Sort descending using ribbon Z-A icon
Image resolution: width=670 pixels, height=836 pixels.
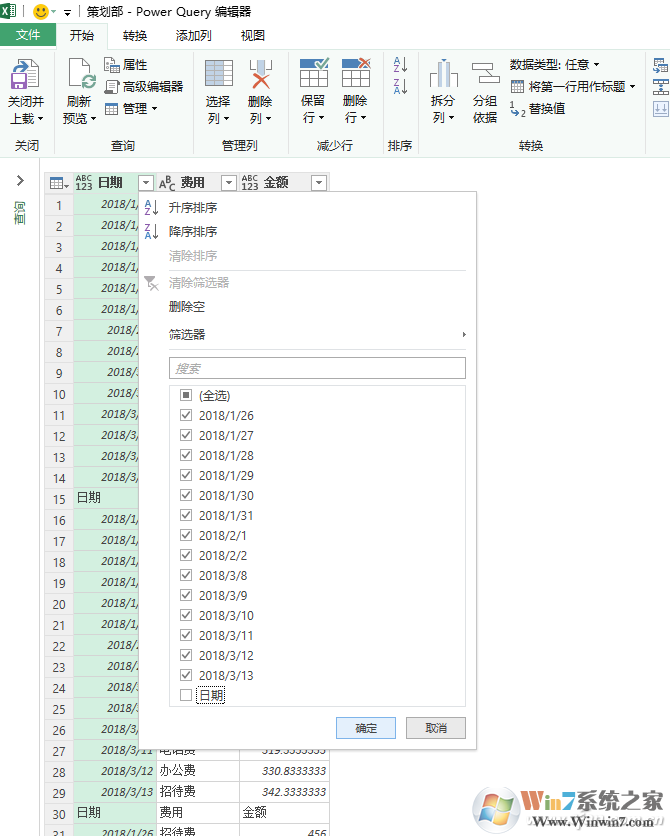(400, 86)
